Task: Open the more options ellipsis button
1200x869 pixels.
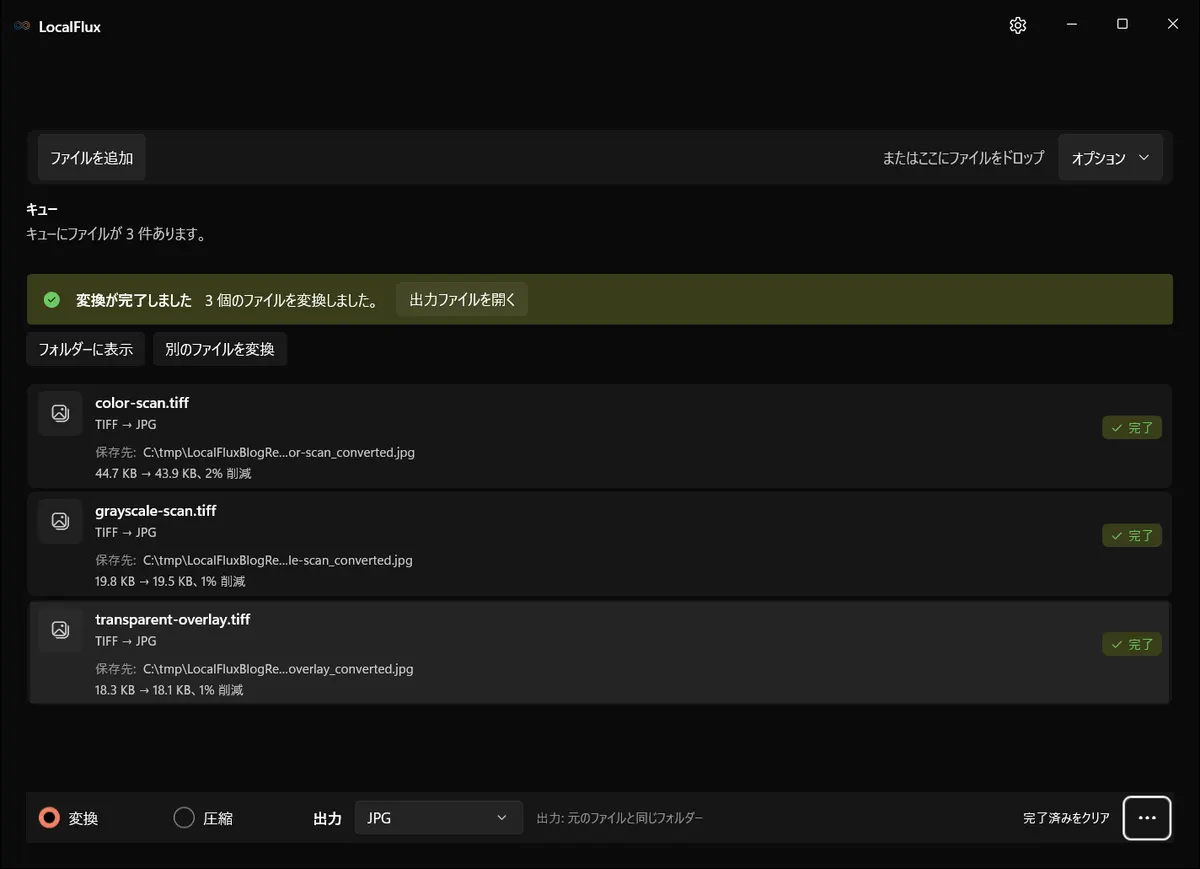Action: pos(1147,818)
